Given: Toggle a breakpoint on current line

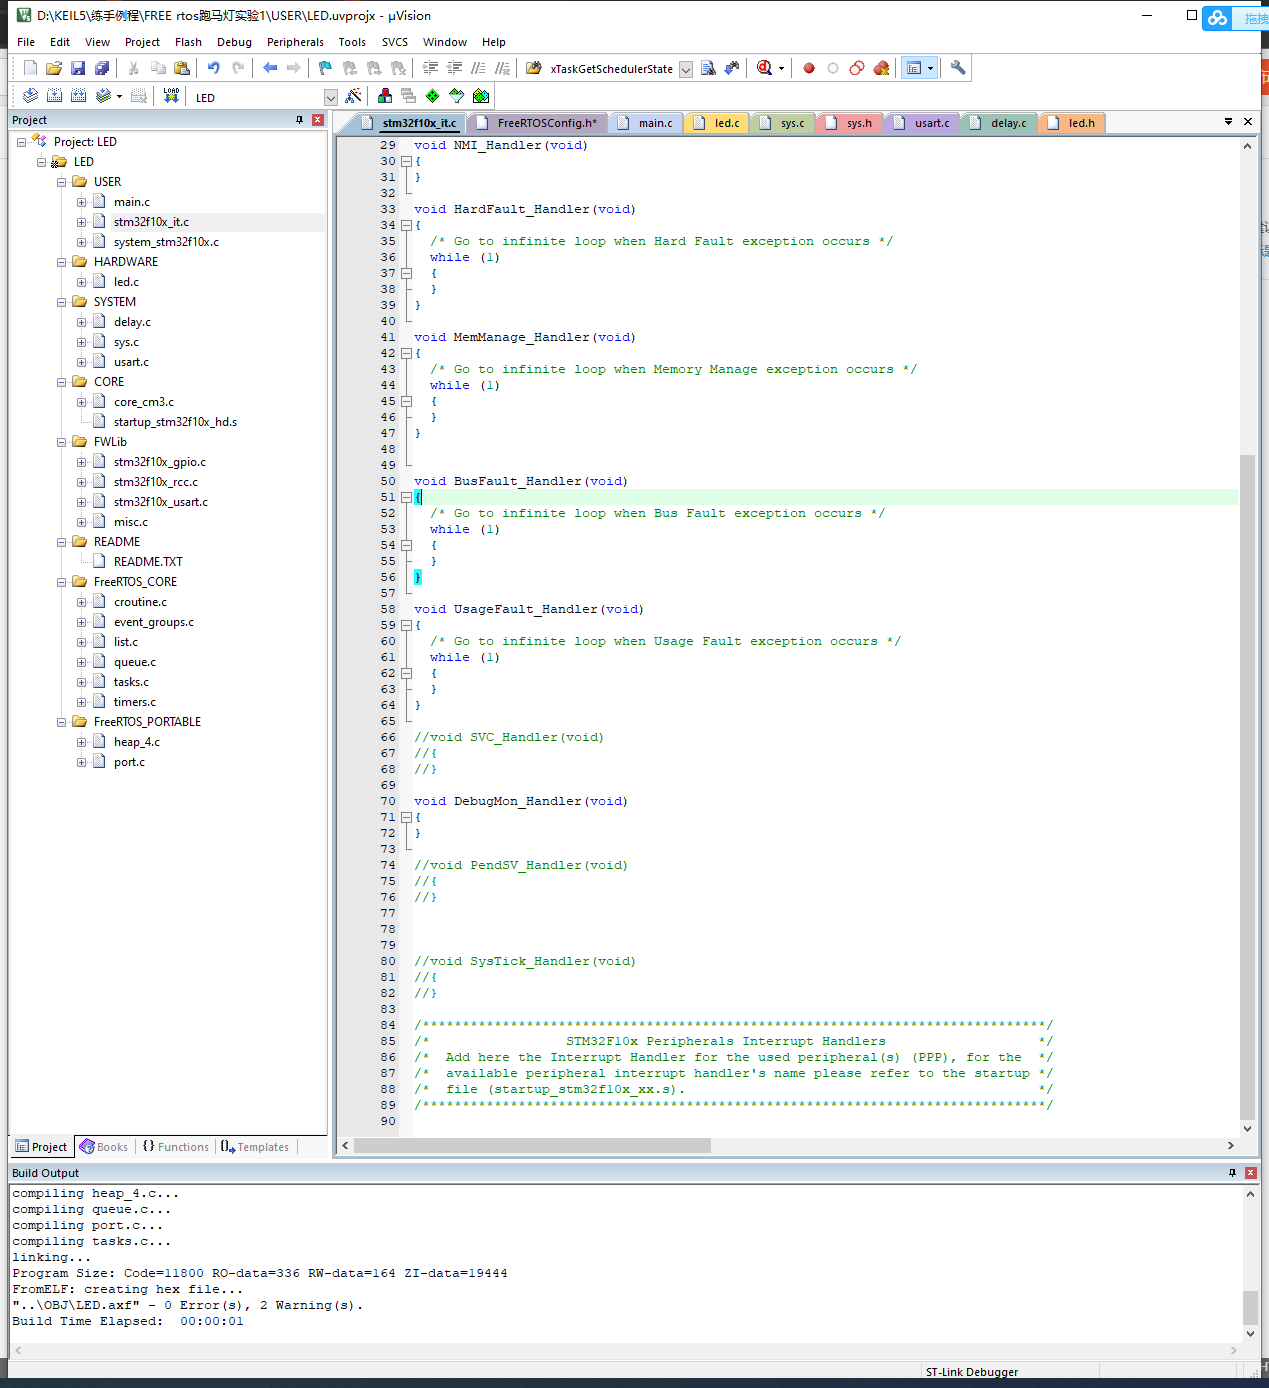Looking at the screenshot, I should (809, 68).
